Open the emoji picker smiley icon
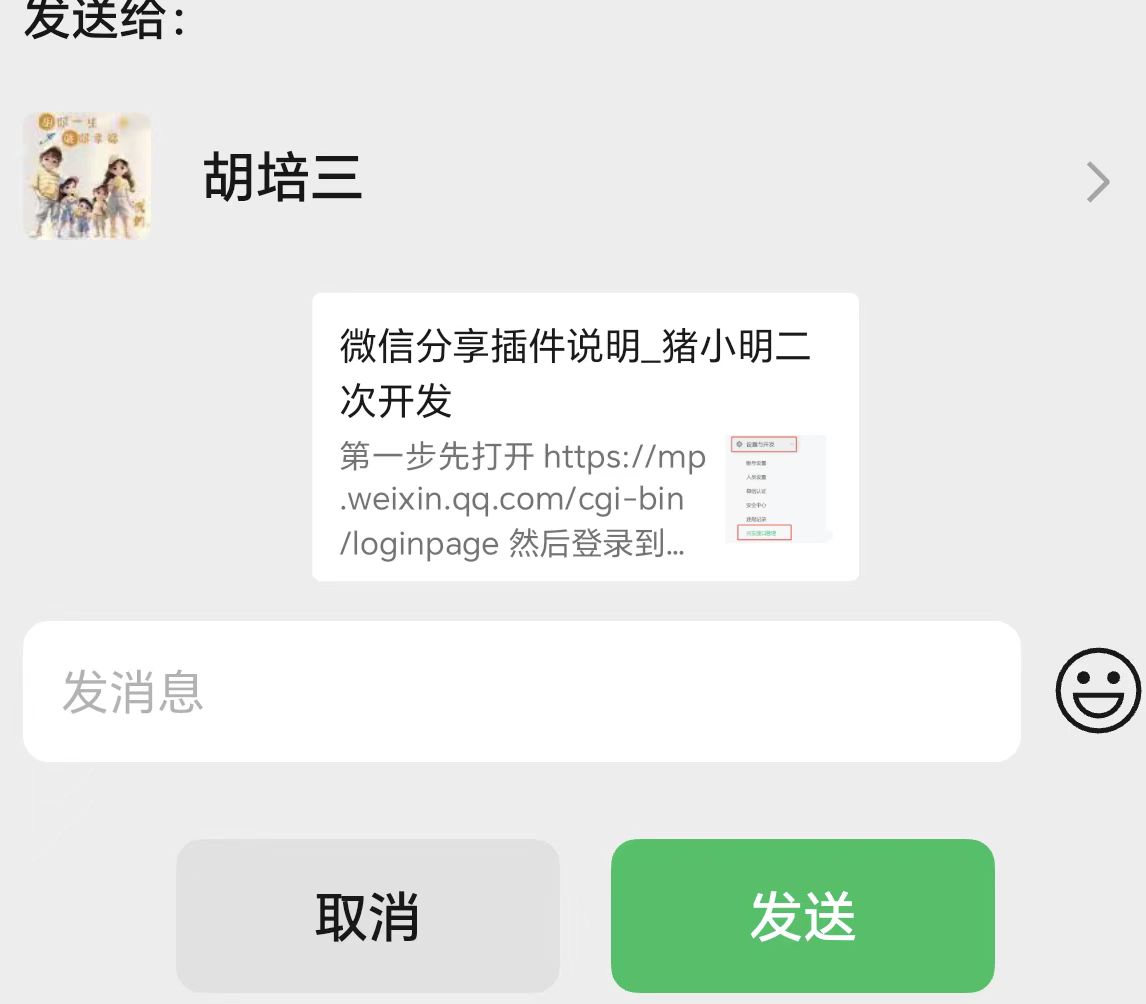 1098,690
